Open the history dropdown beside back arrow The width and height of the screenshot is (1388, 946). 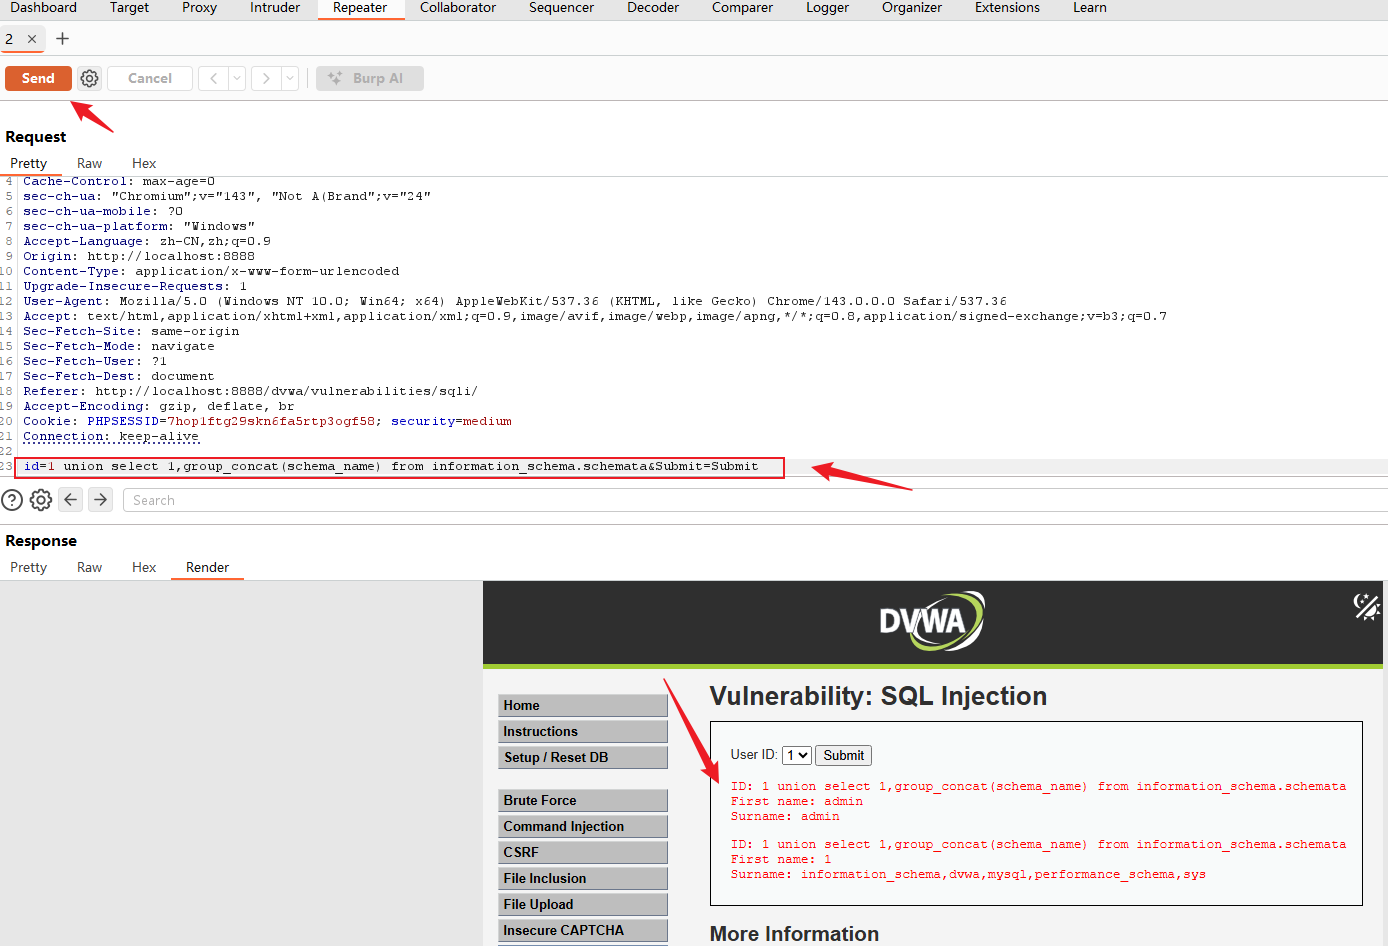(x=237, y=78)
